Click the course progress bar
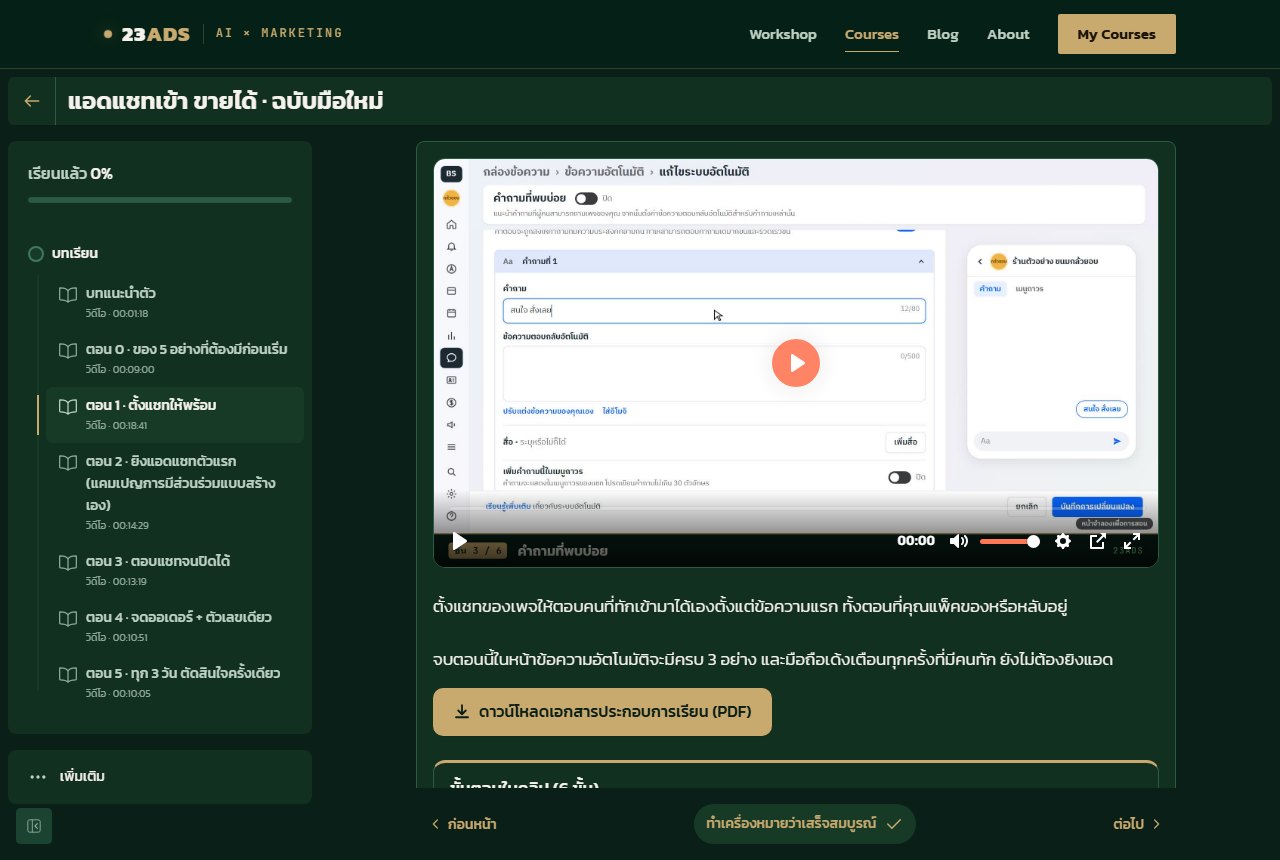 pos(160,200)
